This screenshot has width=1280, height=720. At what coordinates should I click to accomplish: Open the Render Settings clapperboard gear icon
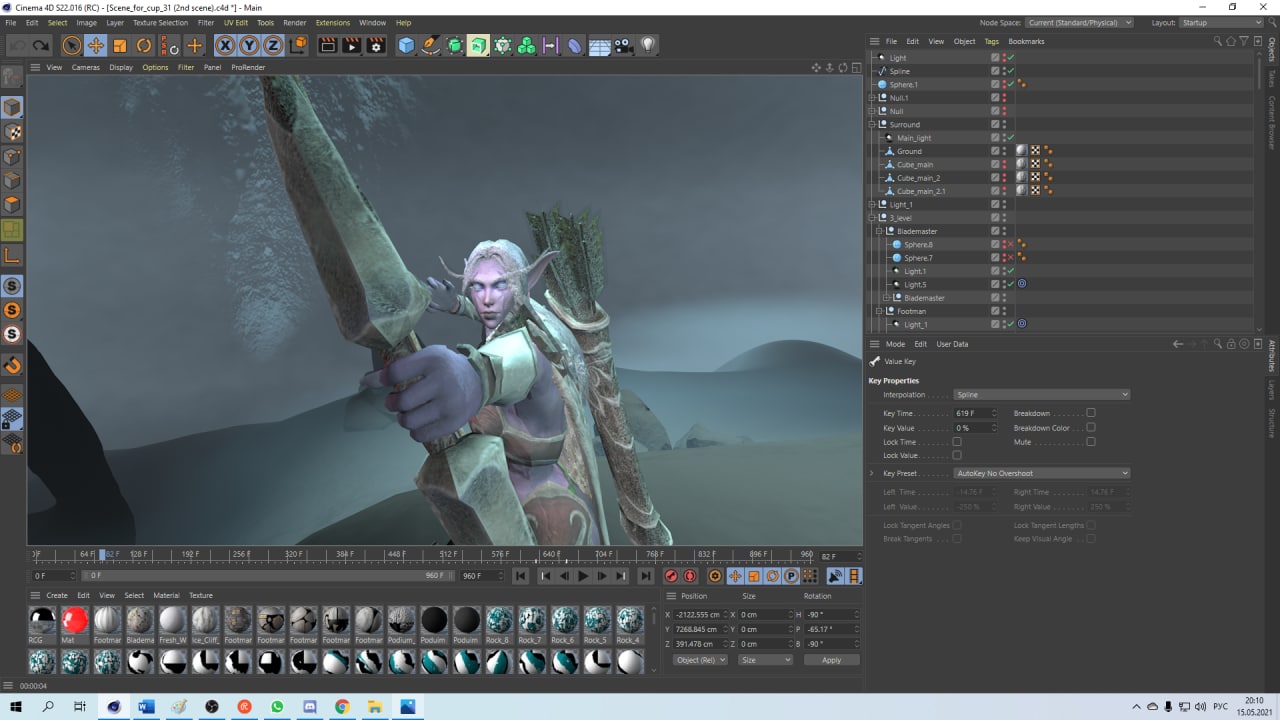[376, 45]
